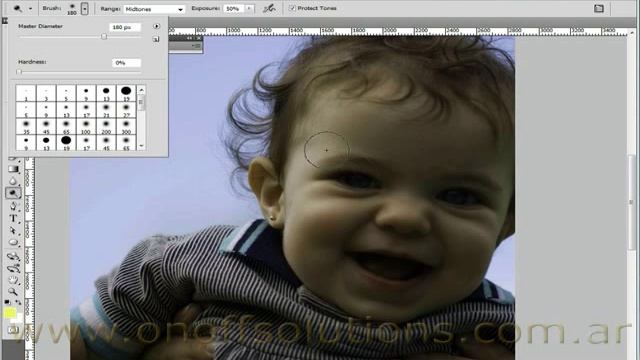
Task: Collapse the brush preset picker dropdown arrow
Action: pyautogui.click(x=84, y=9)
